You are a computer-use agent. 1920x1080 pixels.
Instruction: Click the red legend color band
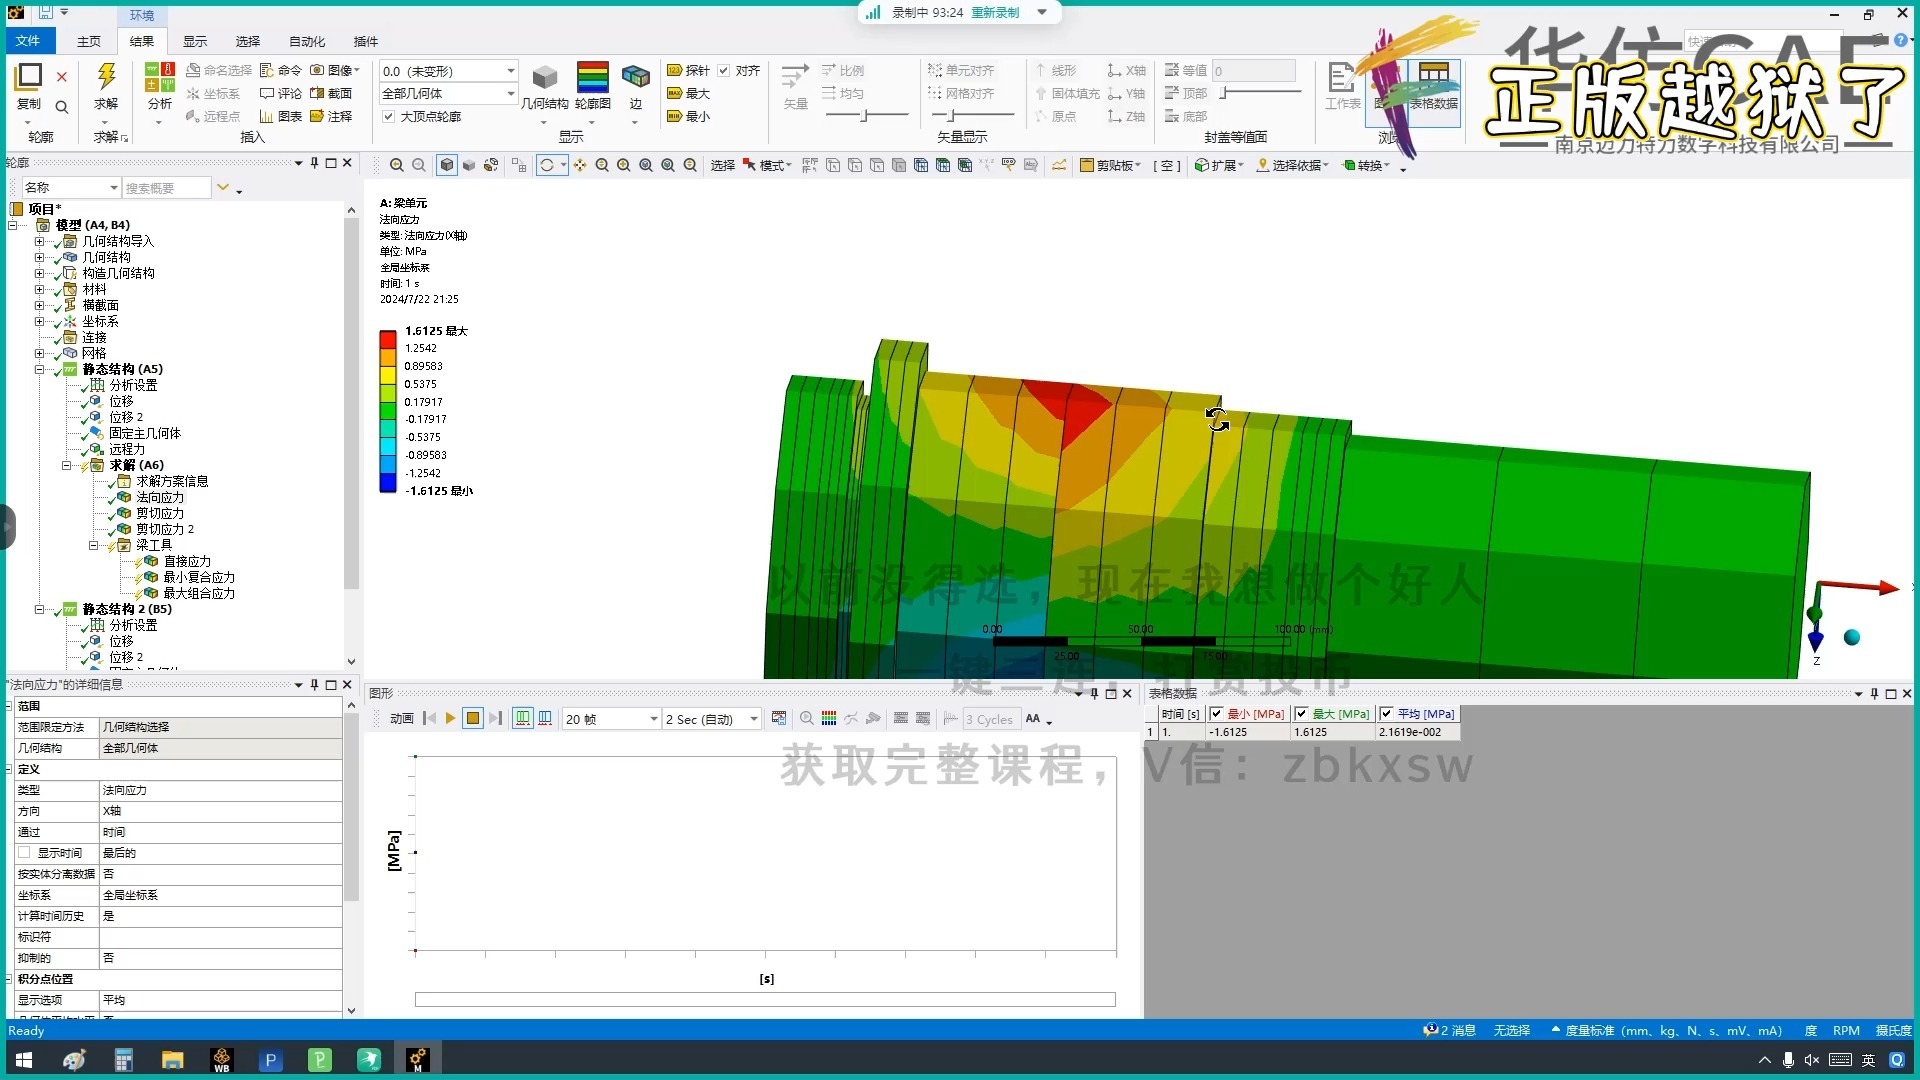tap(388, 340)
